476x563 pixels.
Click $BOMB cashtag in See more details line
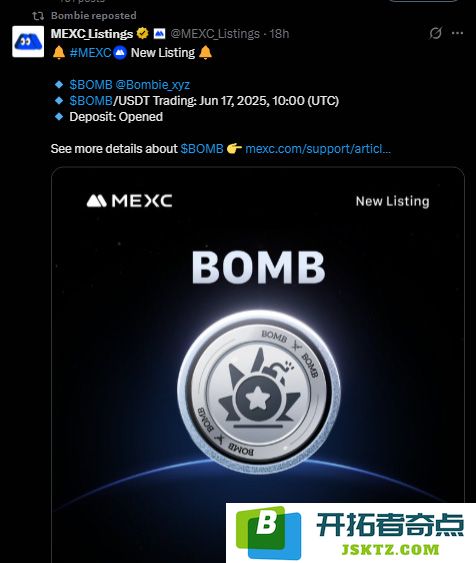pyautogui.click(x=202, y=149)
